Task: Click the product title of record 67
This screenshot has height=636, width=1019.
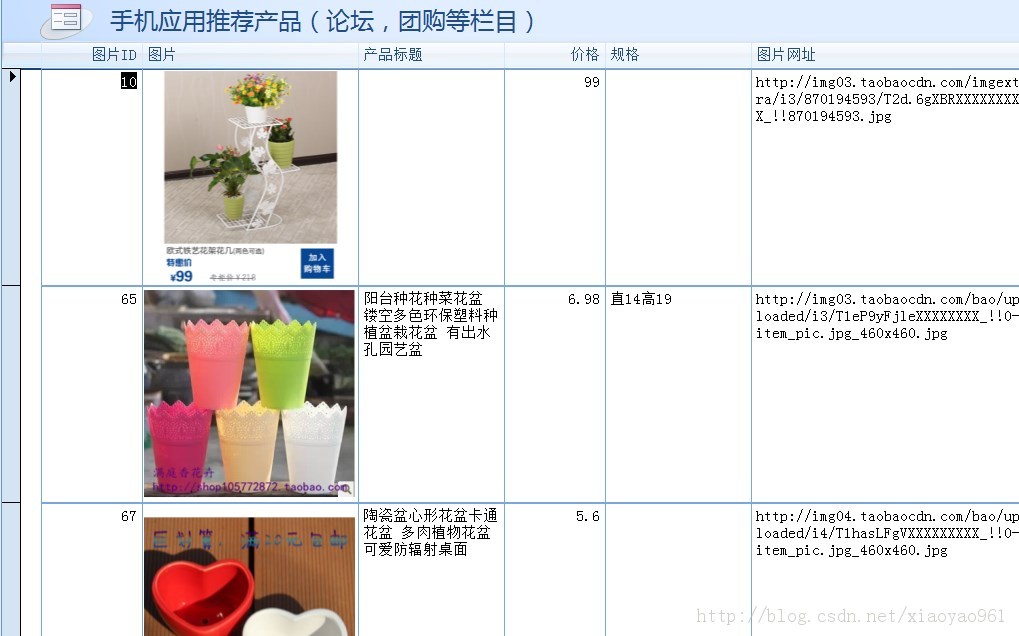Action: [431, 533]
